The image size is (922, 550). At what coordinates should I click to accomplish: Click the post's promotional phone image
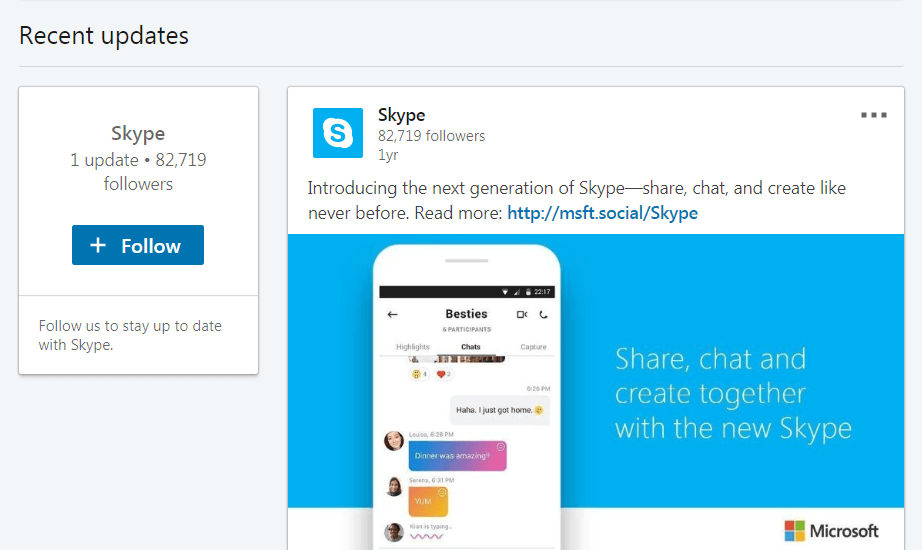596,392
